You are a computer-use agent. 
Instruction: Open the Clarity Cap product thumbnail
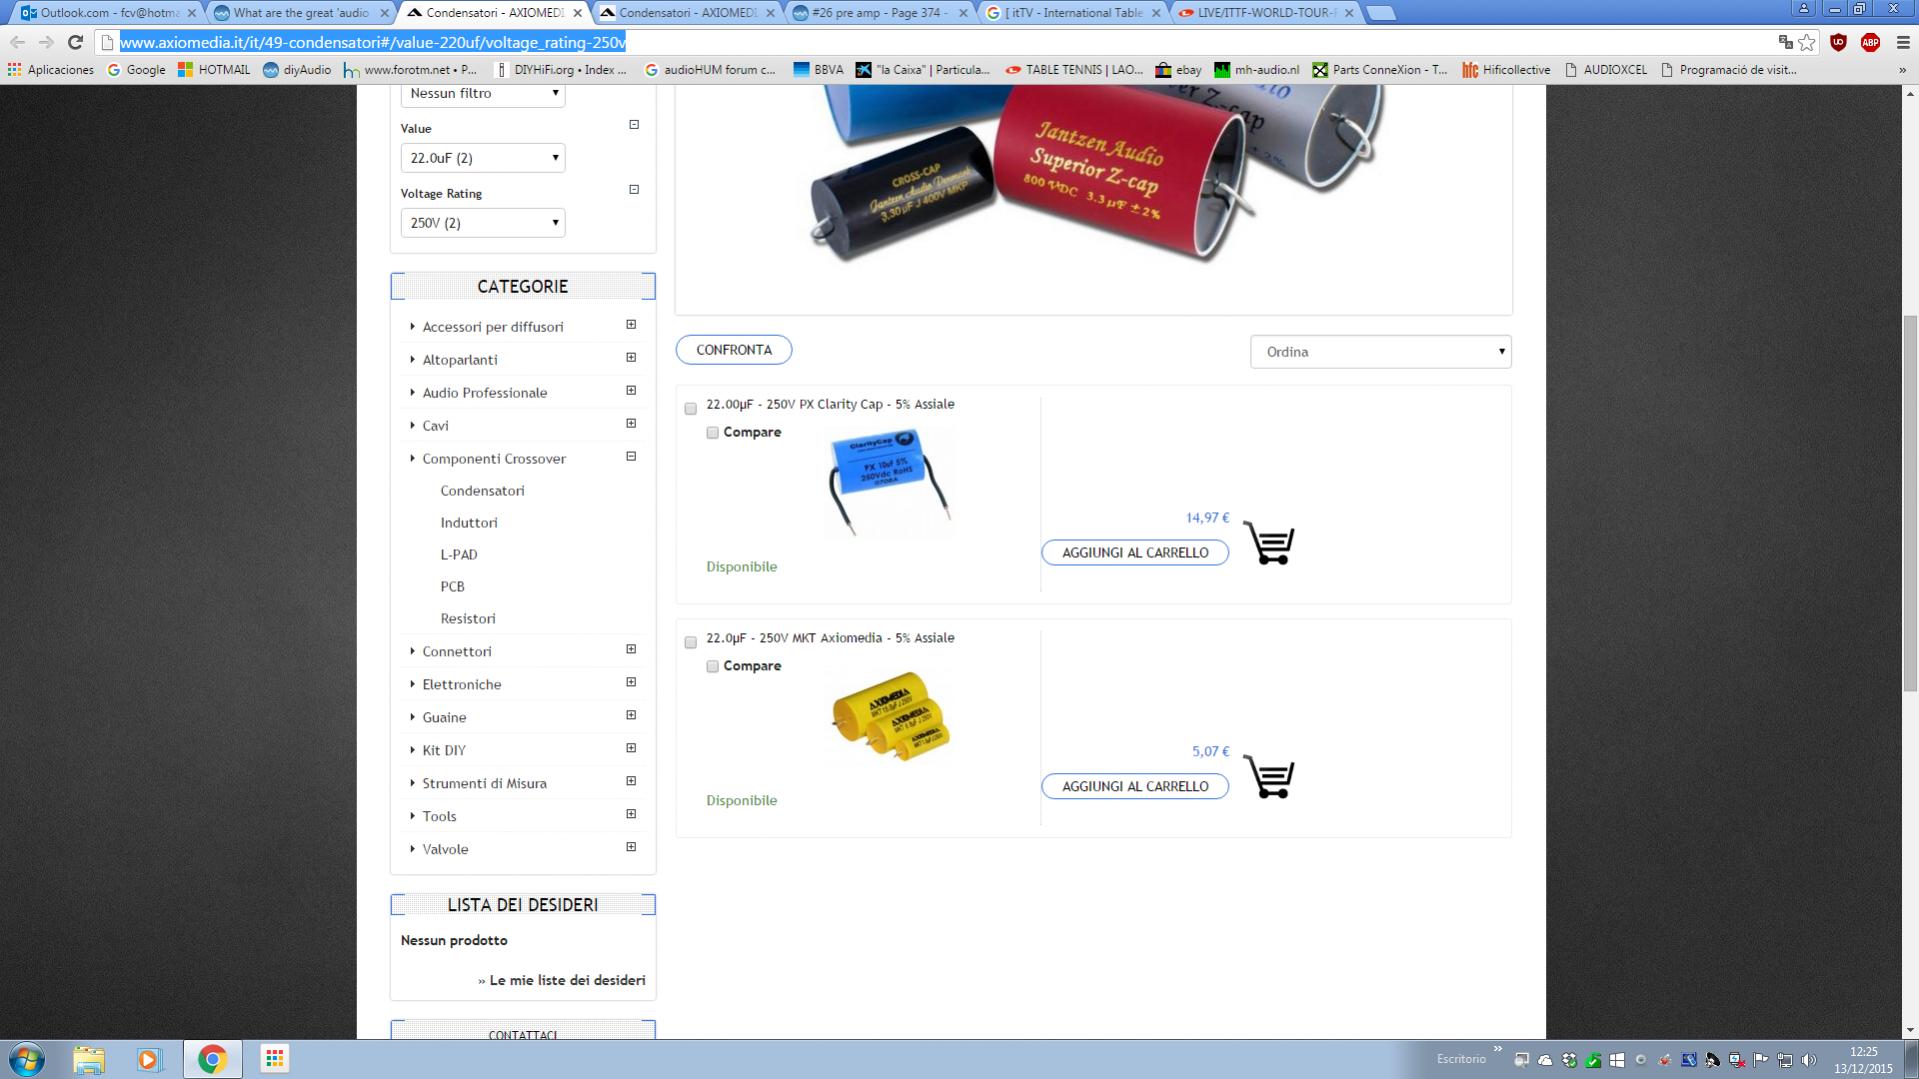(x=890, y=483)
